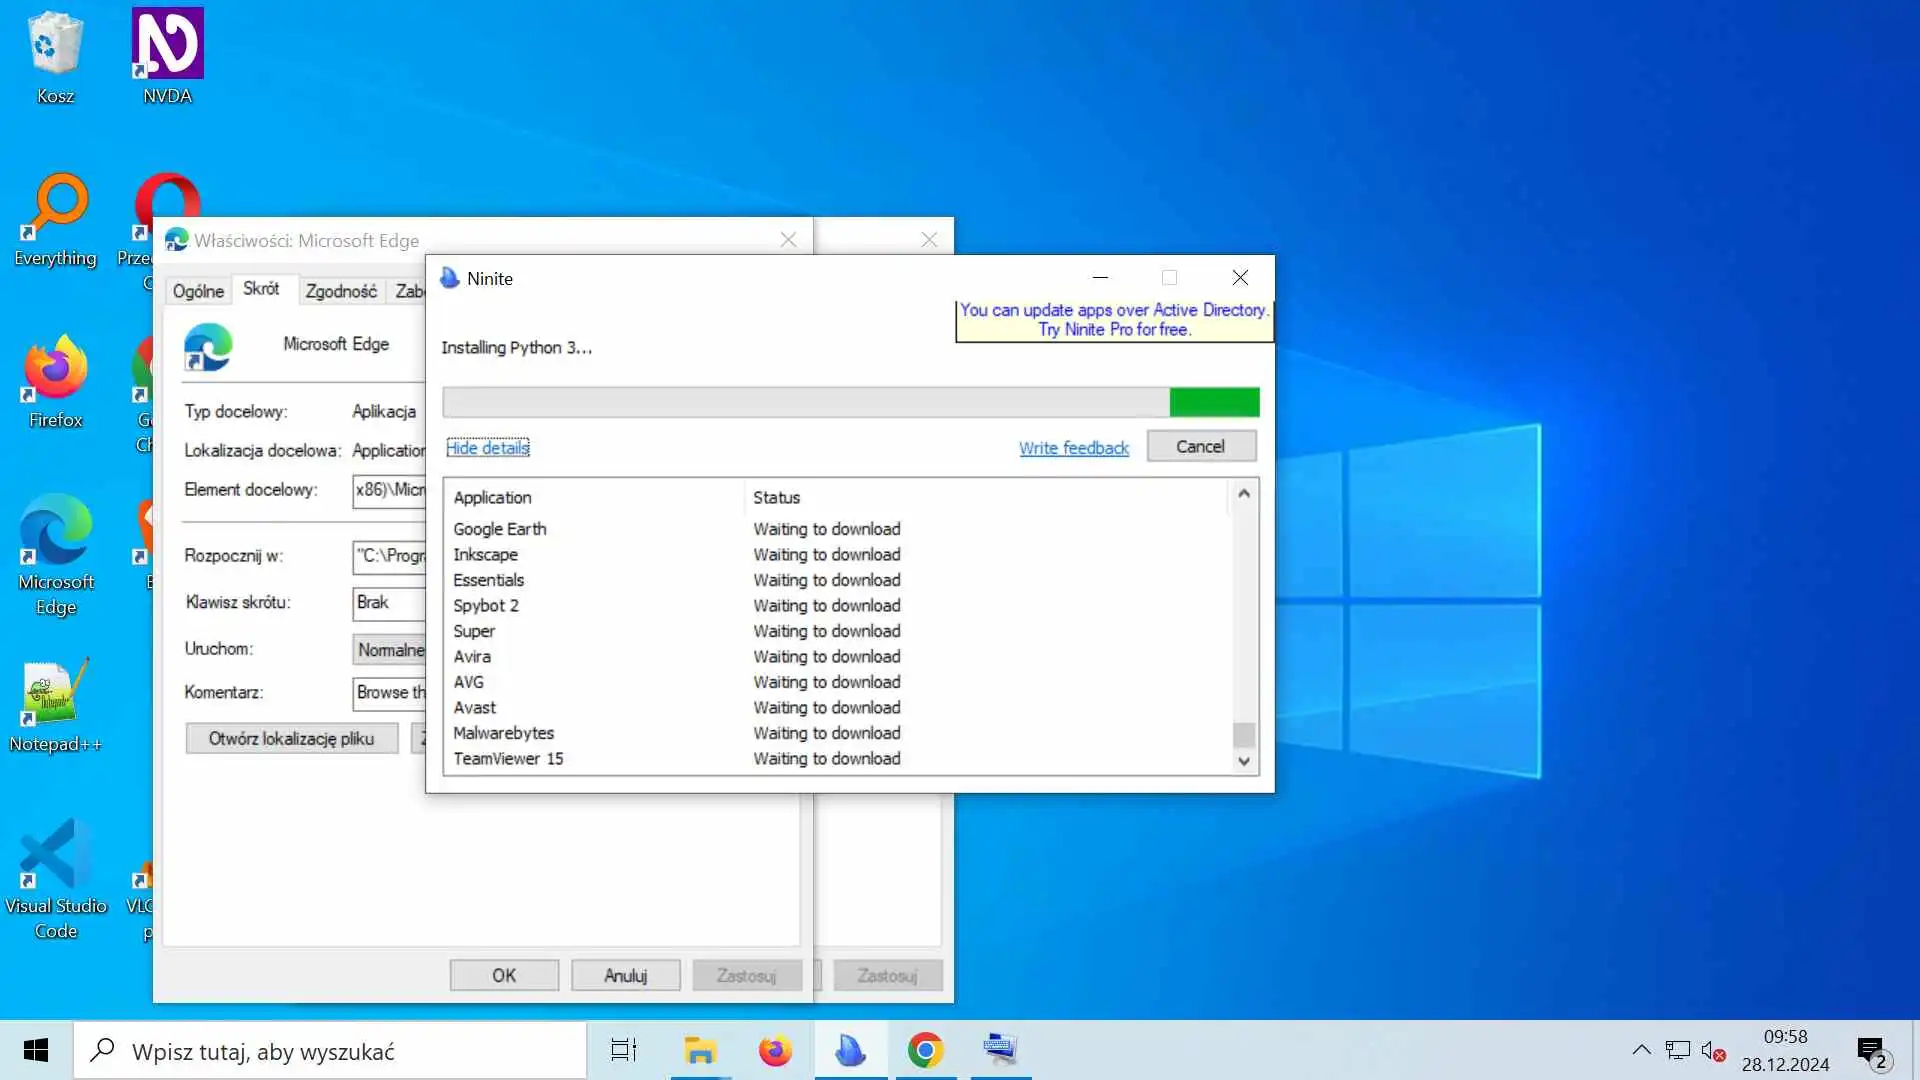1920x1080 pixels.
Task: Click the scroll-up arrow in the application list
Action: pyautogui.click(x=1243, y=493)
